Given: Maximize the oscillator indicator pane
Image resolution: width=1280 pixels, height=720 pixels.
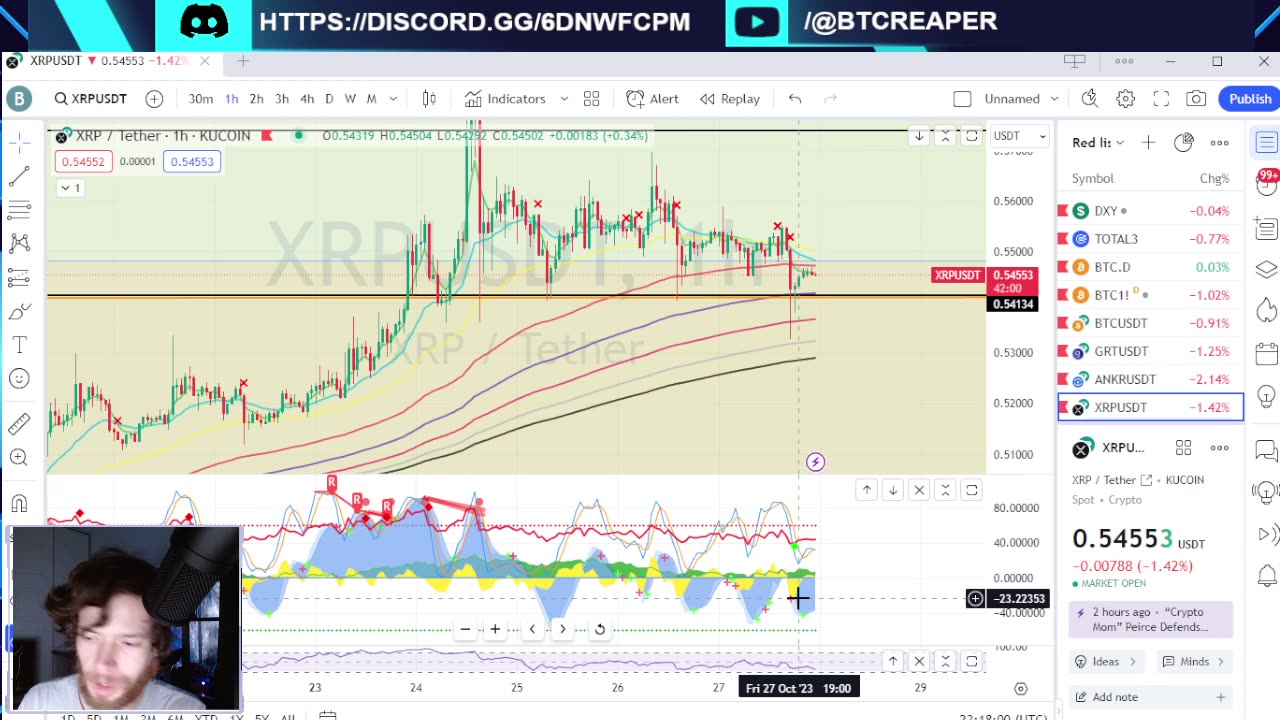Looking at the screenshot, I should click(x=971, y=490).
